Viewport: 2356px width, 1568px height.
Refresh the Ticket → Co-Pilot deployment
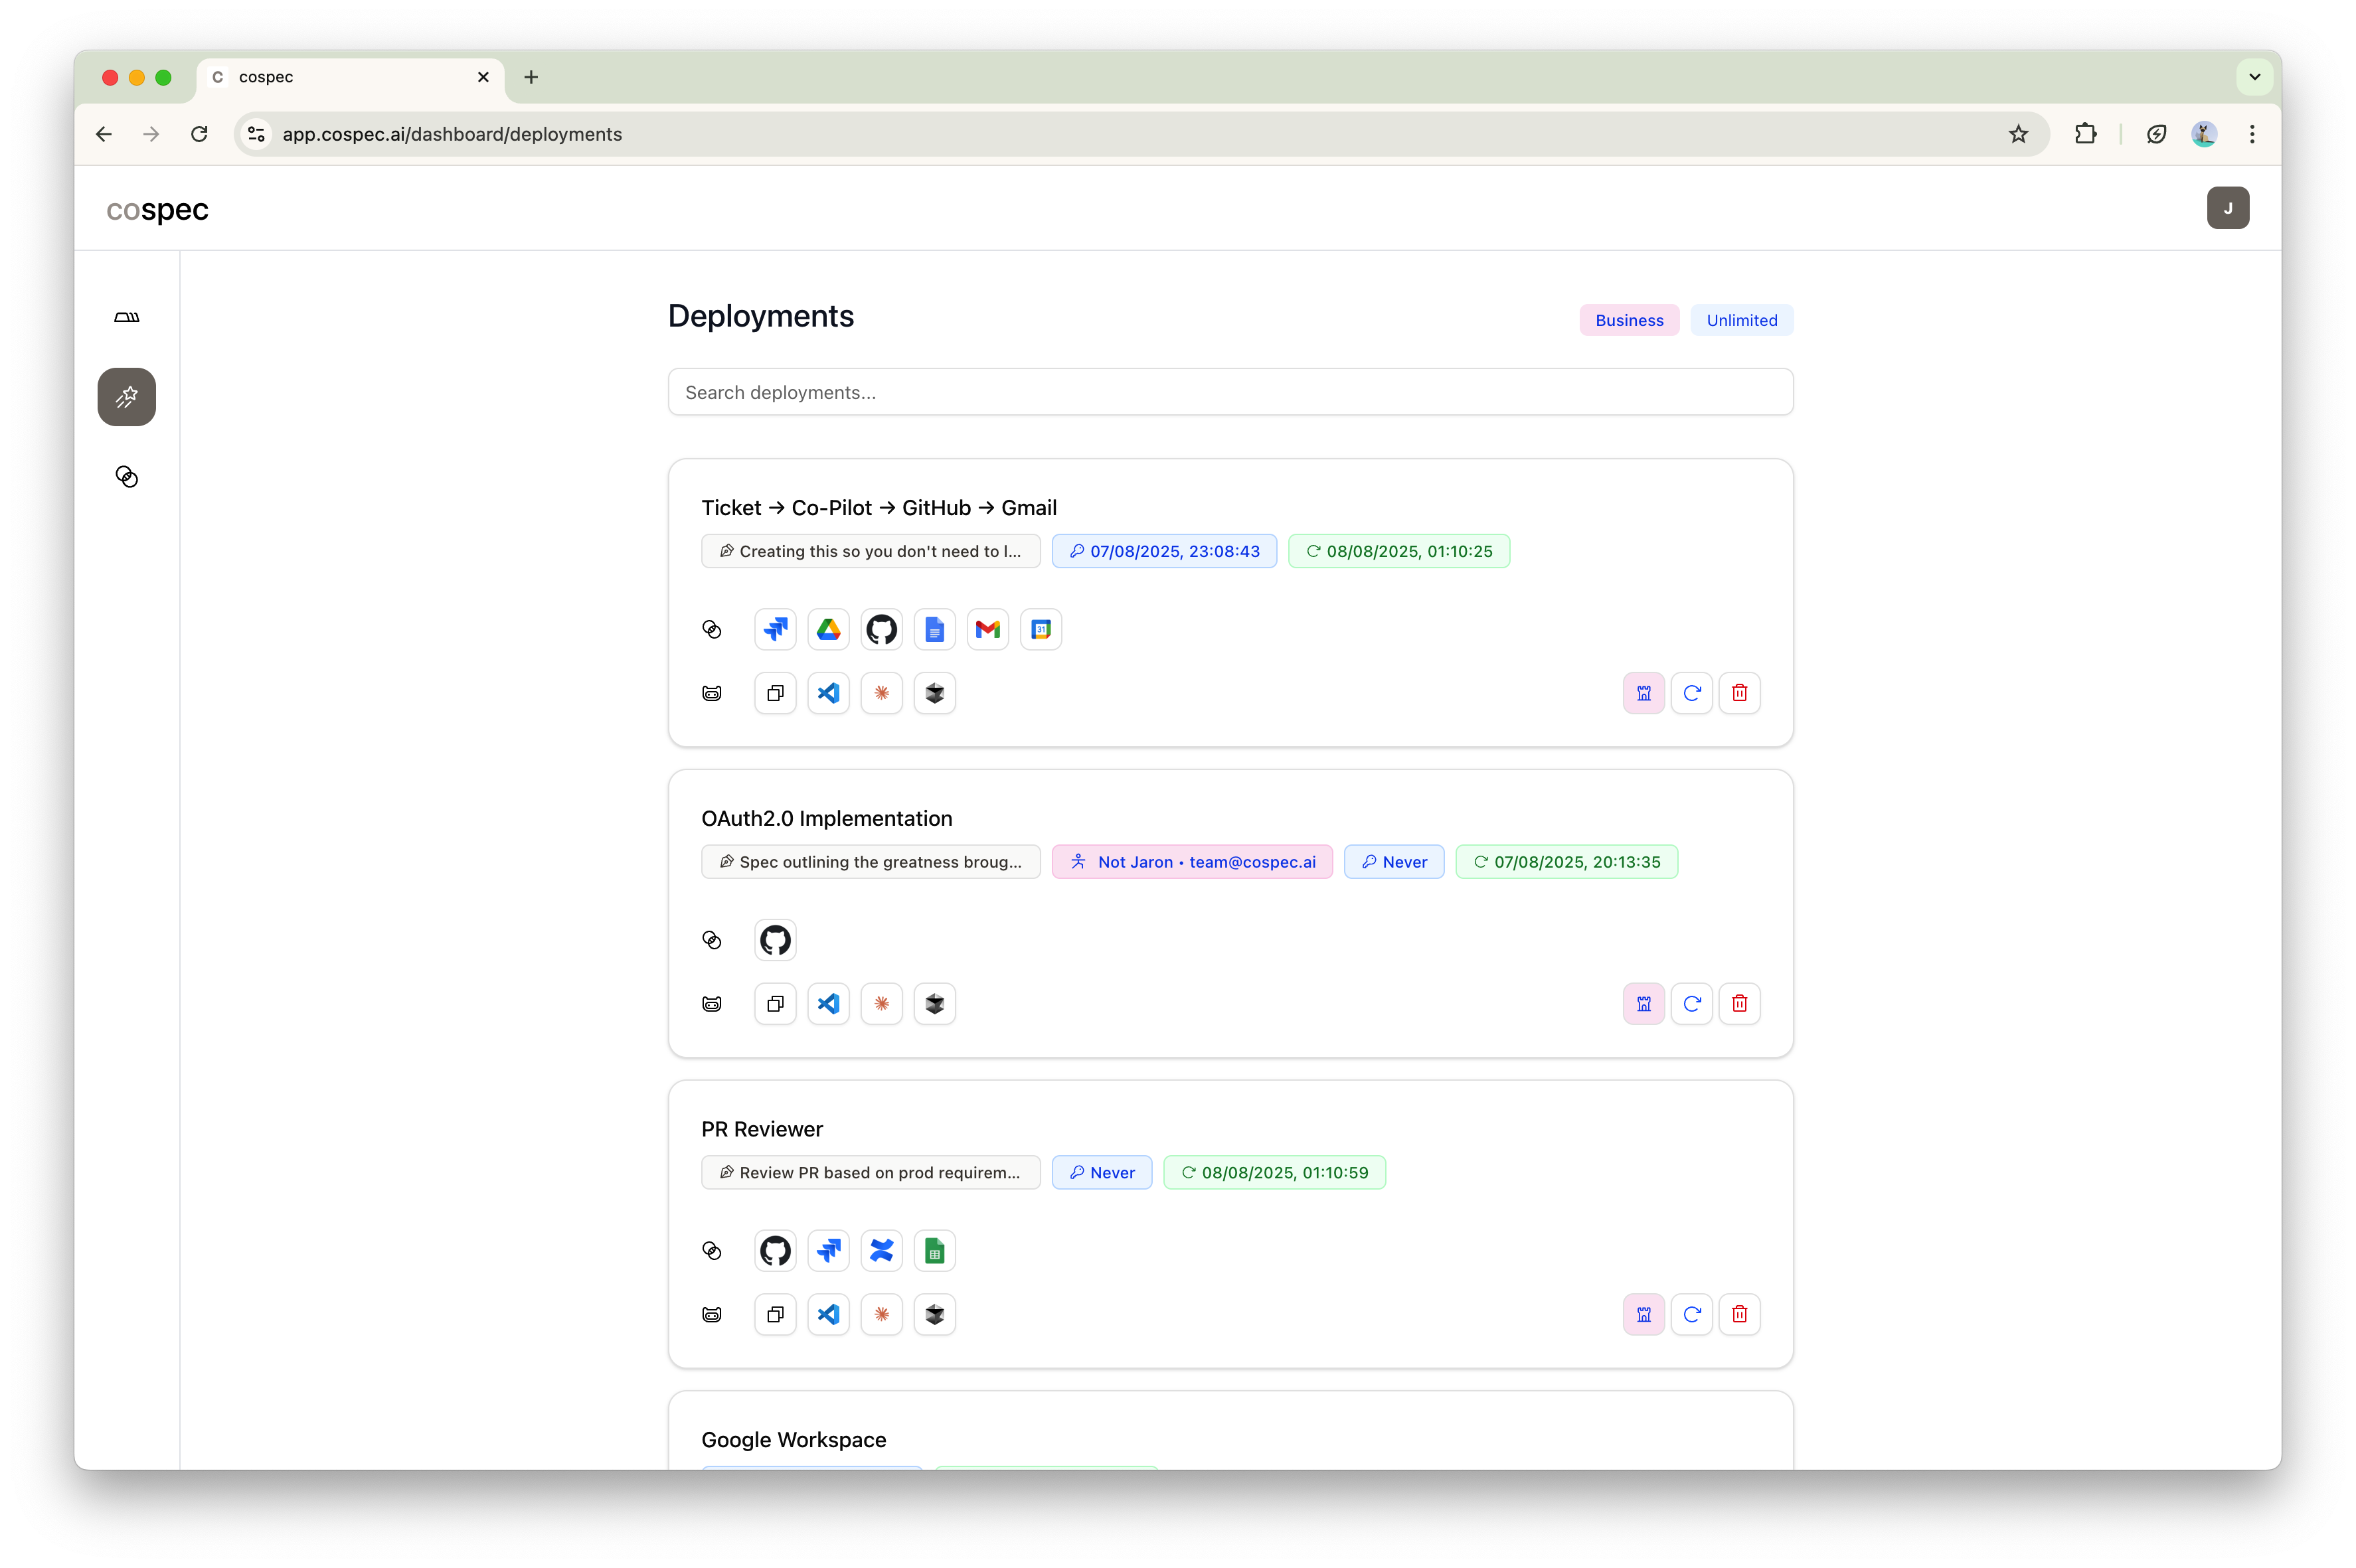pos(1691,693)
